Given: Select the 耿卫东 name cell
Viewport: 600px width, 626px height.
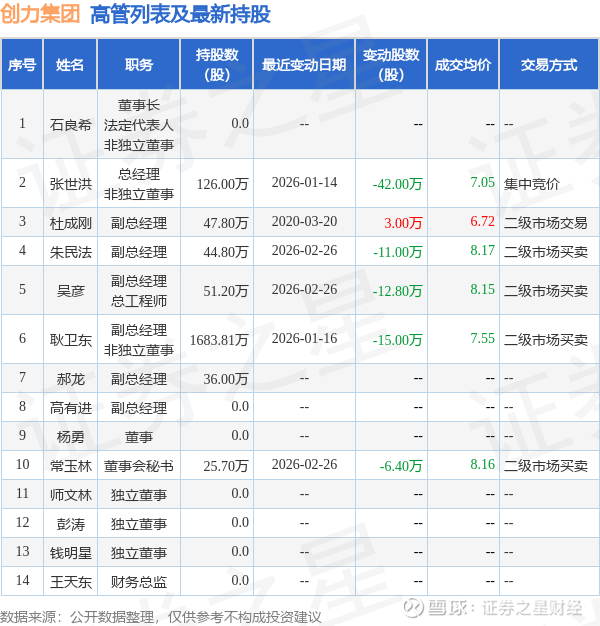Looking at the screenshot, I should pos(70,340).
